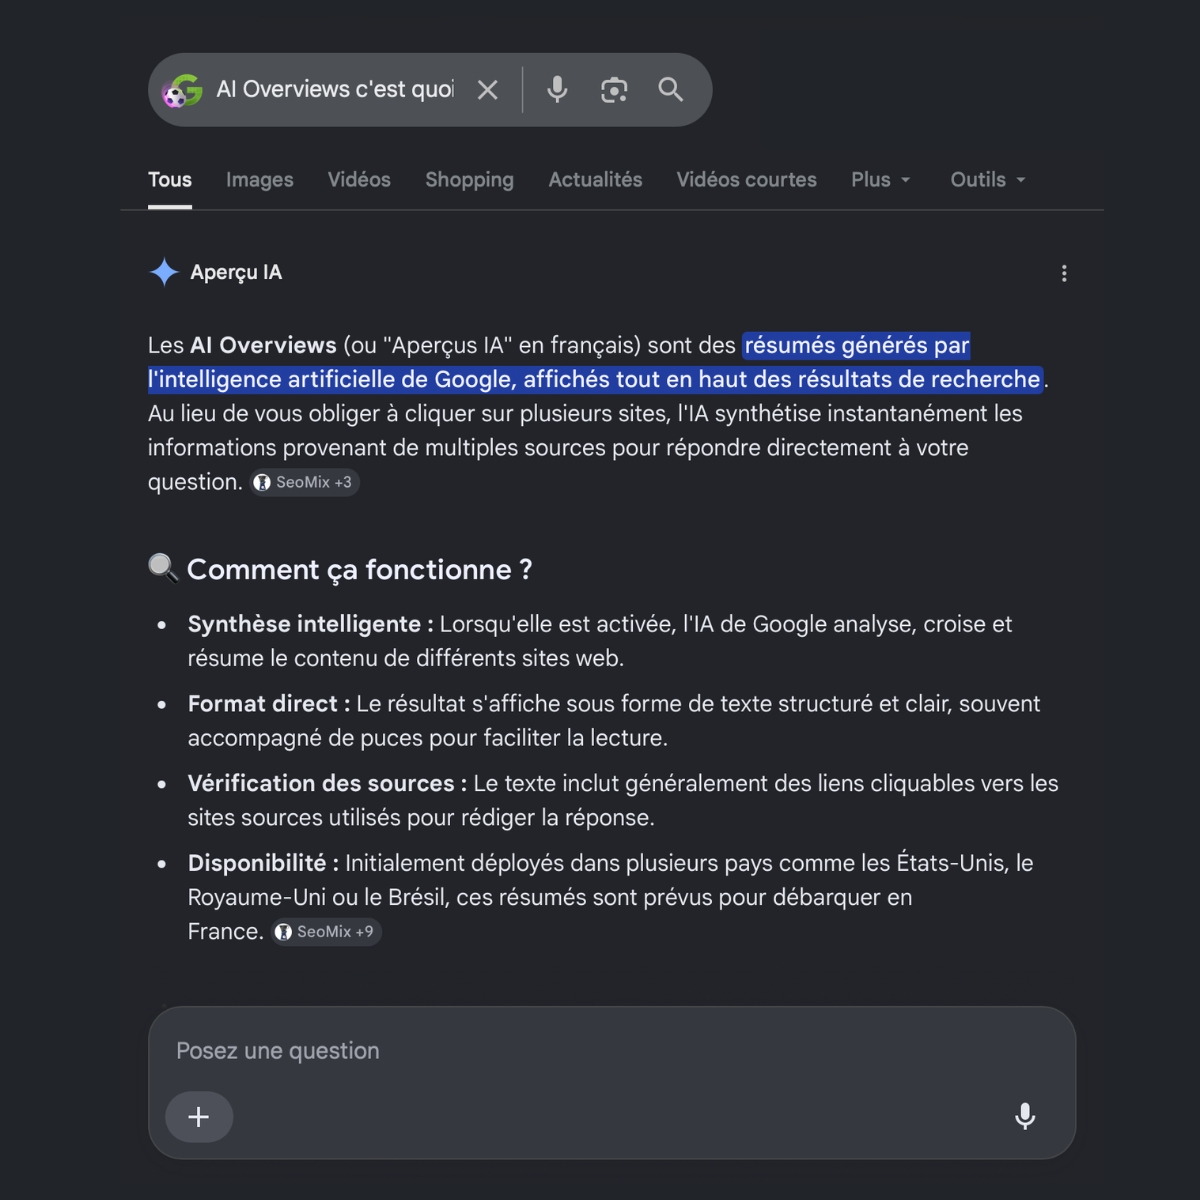Open the Vidéos tab
Image resolution: width=1200 pixels, height=1200 pixels.
(359, 180)
